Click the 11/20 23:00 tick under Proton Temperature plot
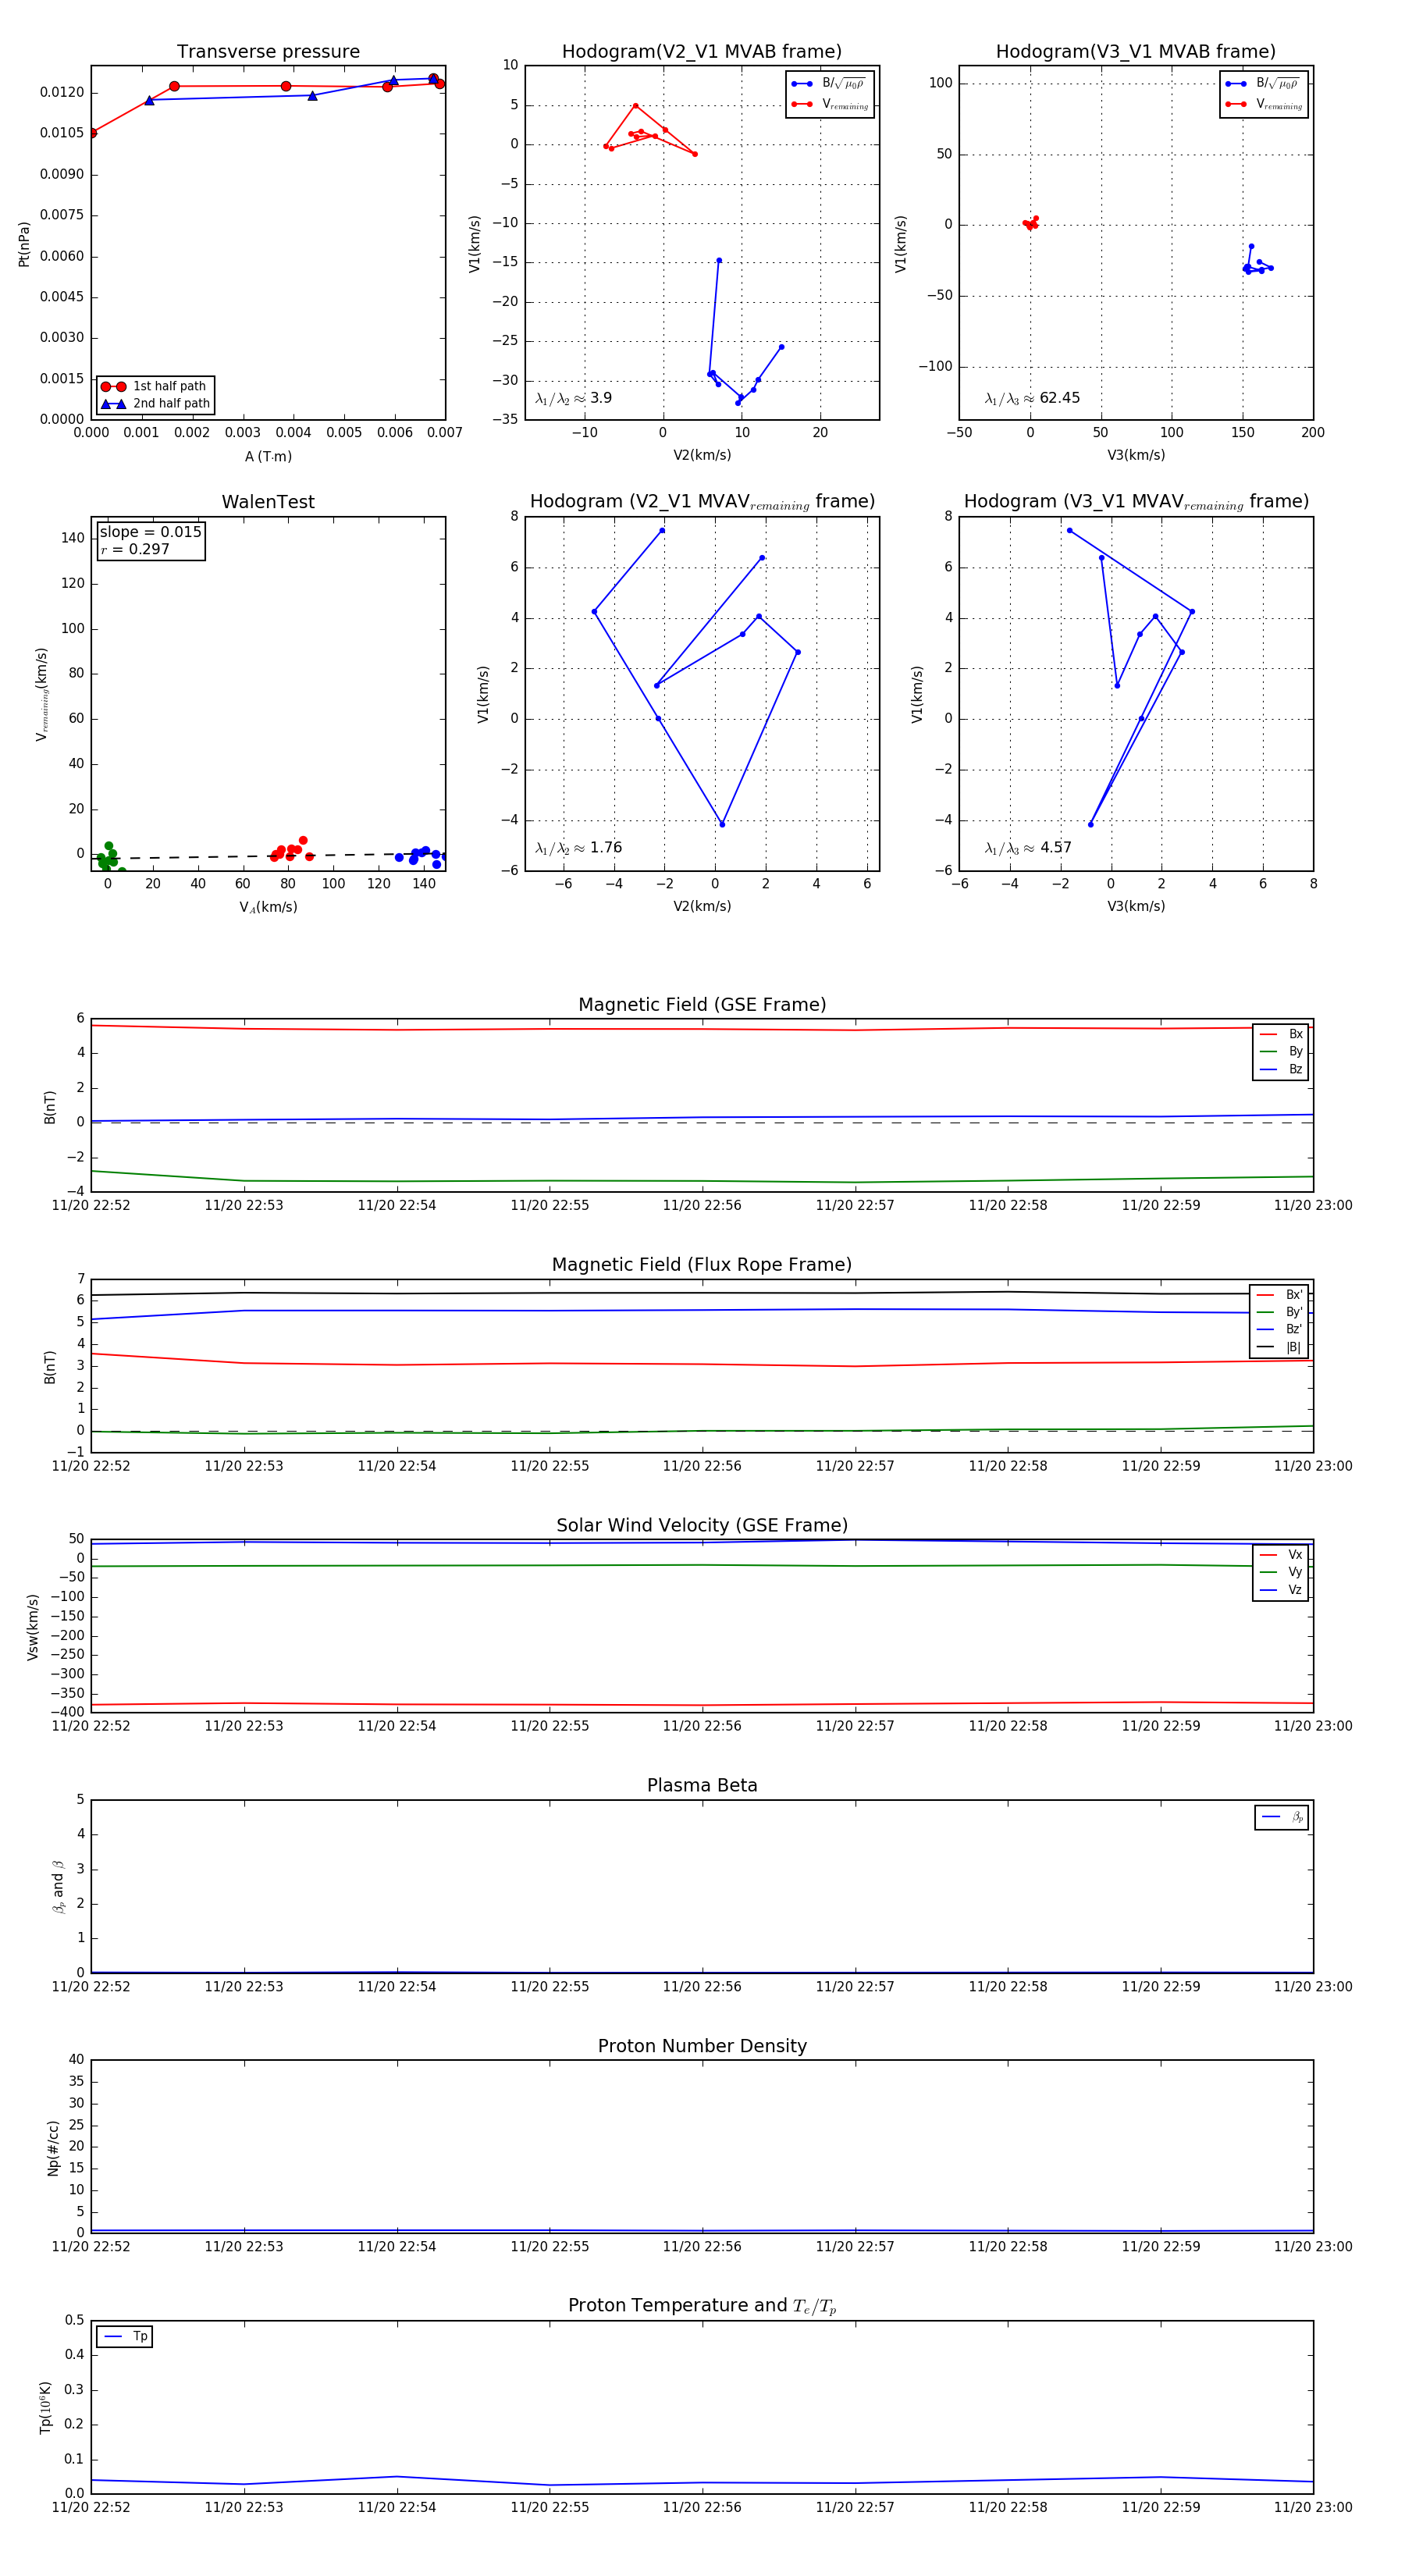This screenshot has height=2576, width=1405. coord(1313,2508)
